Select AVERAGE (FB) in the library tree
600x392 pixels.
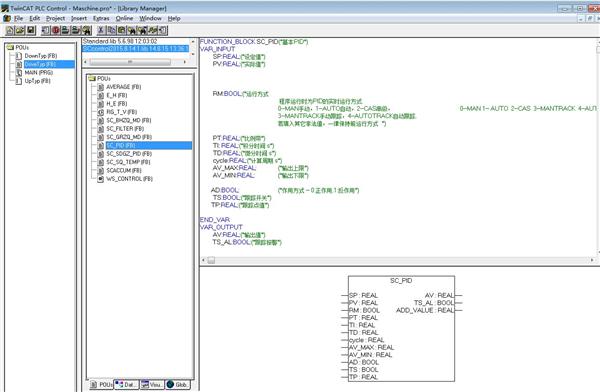124,87
